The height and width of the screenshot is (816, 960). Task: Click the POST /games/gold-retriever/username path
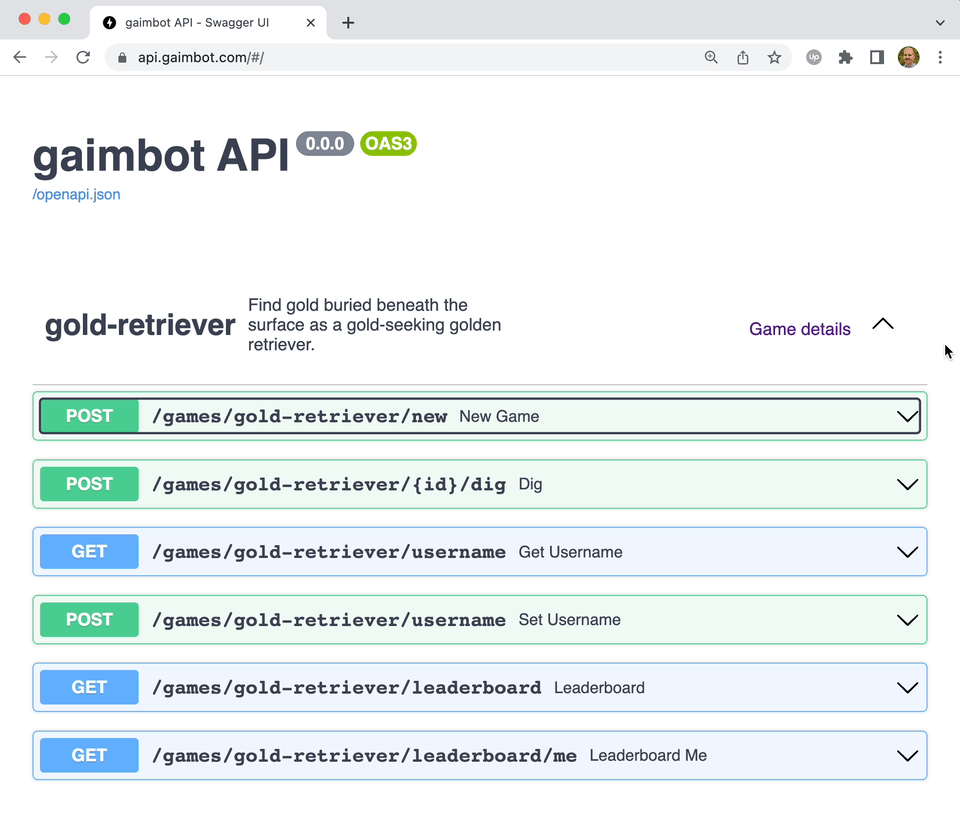click(x=329, y=620)
